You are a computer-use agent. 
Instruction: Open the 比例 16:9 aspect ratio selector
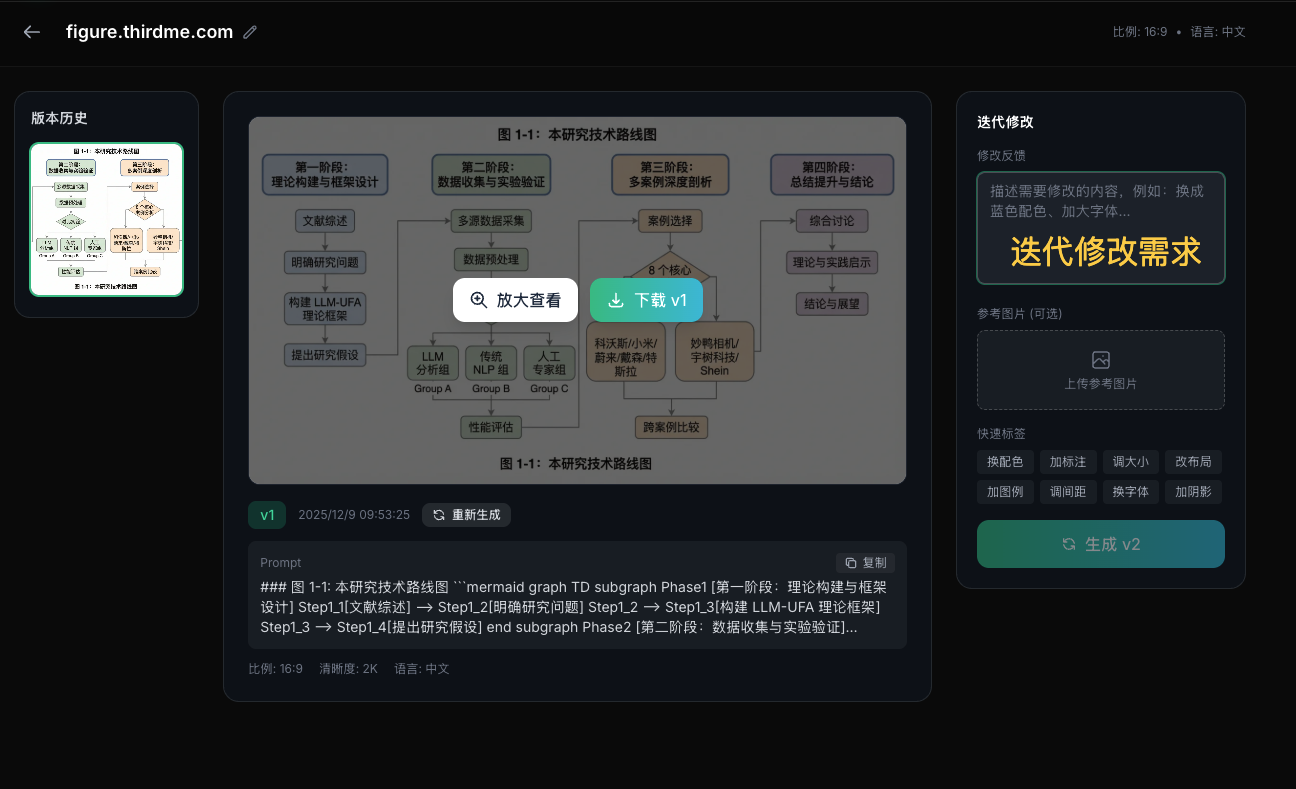tap(275, 668)
